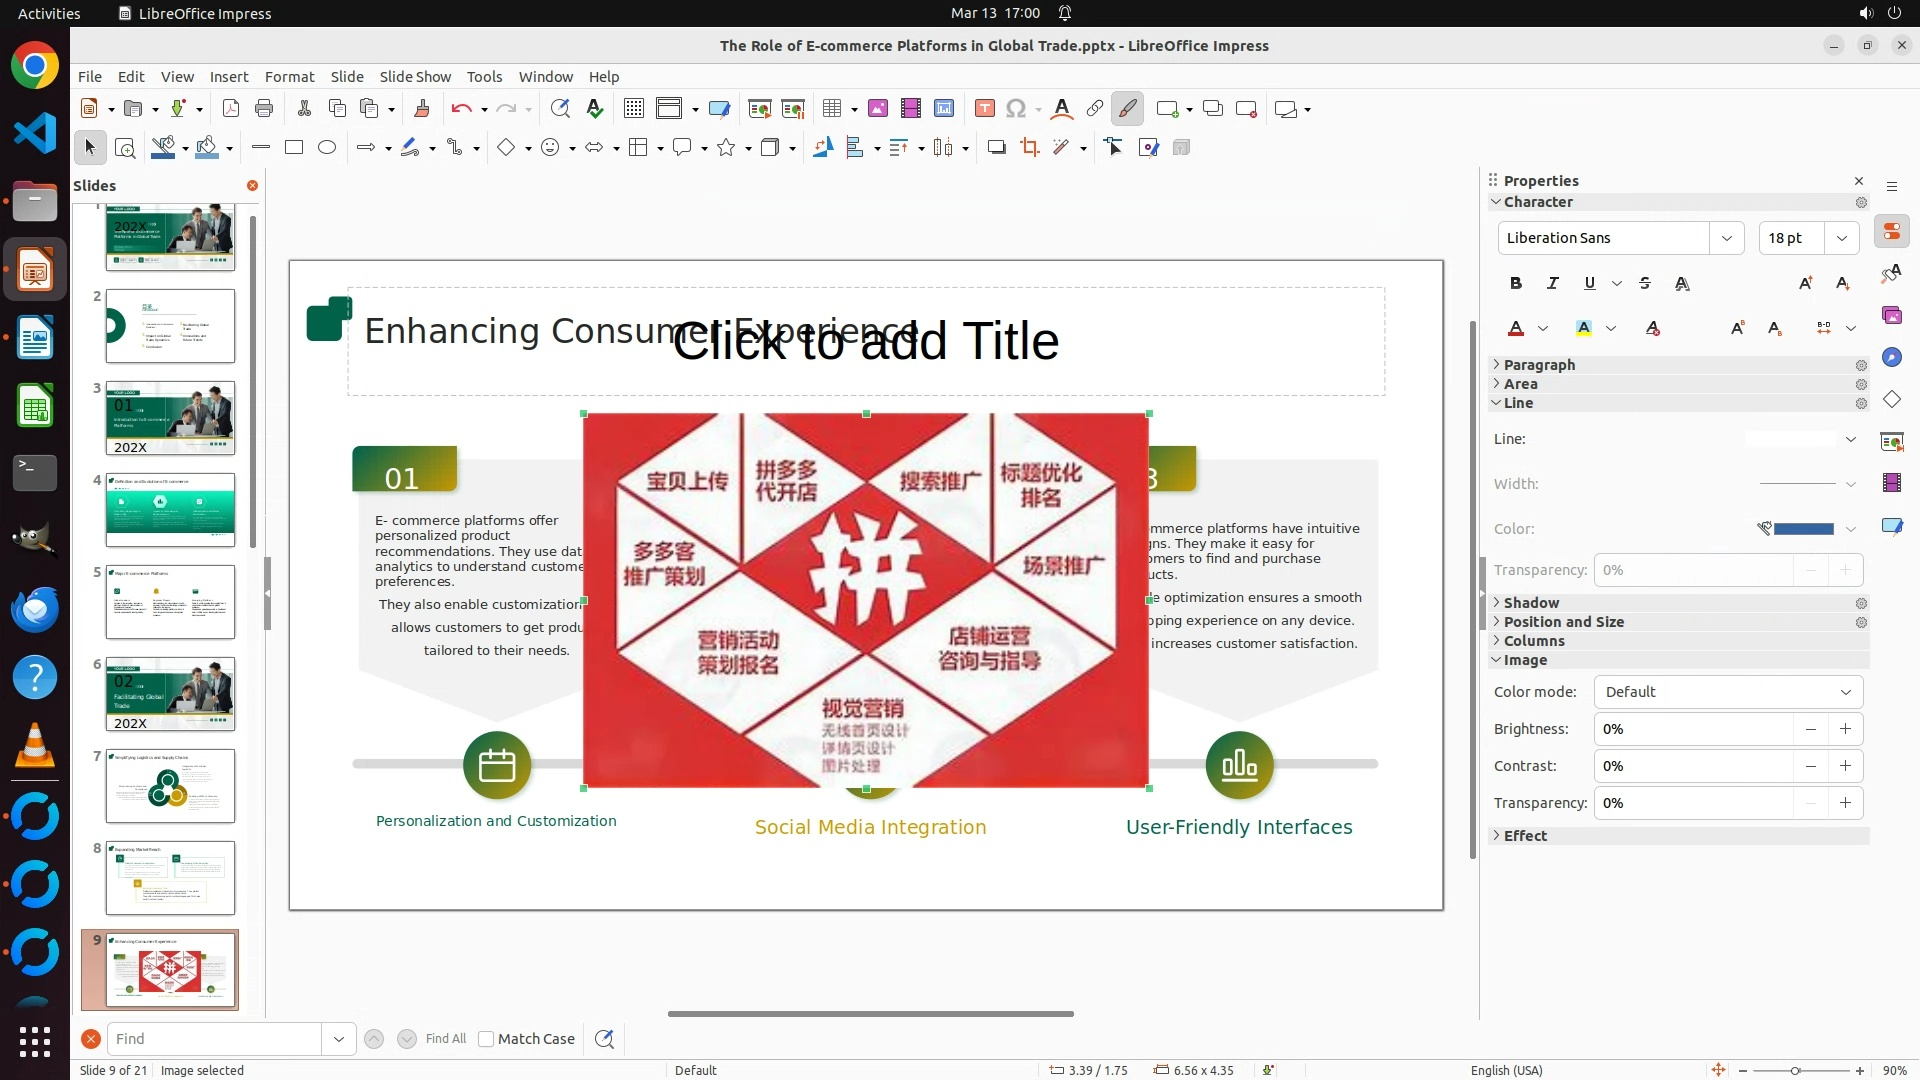1920x1080 pixels.
Task: Open the Color mode dropdown
Action: click(x=1728, y=692)
